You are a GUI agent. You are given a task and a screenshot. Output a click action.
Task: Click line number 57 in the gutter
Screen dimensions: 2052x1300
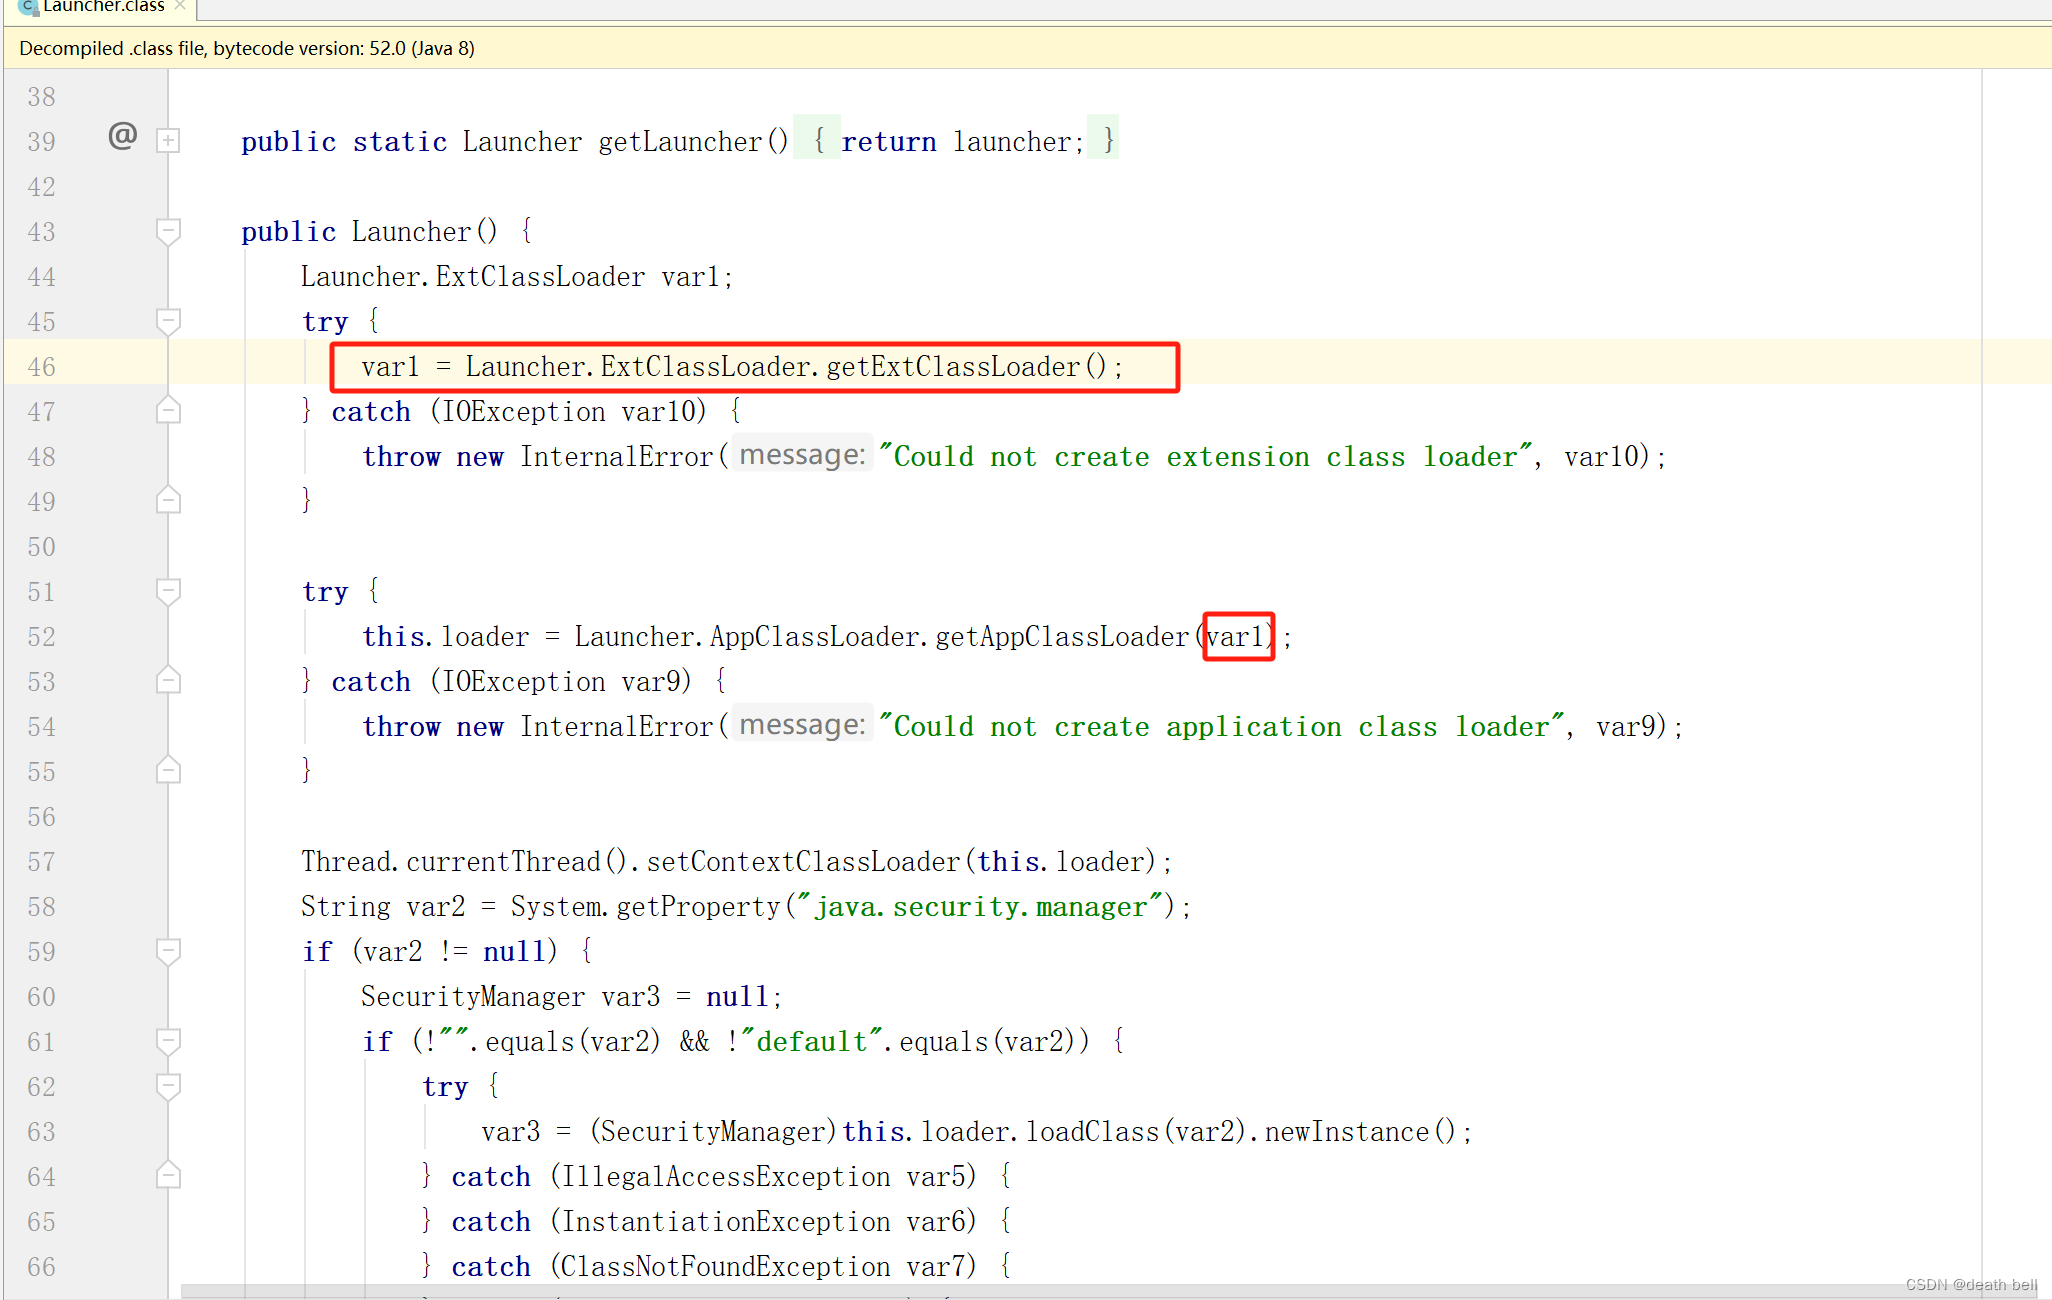pos(41,862)
